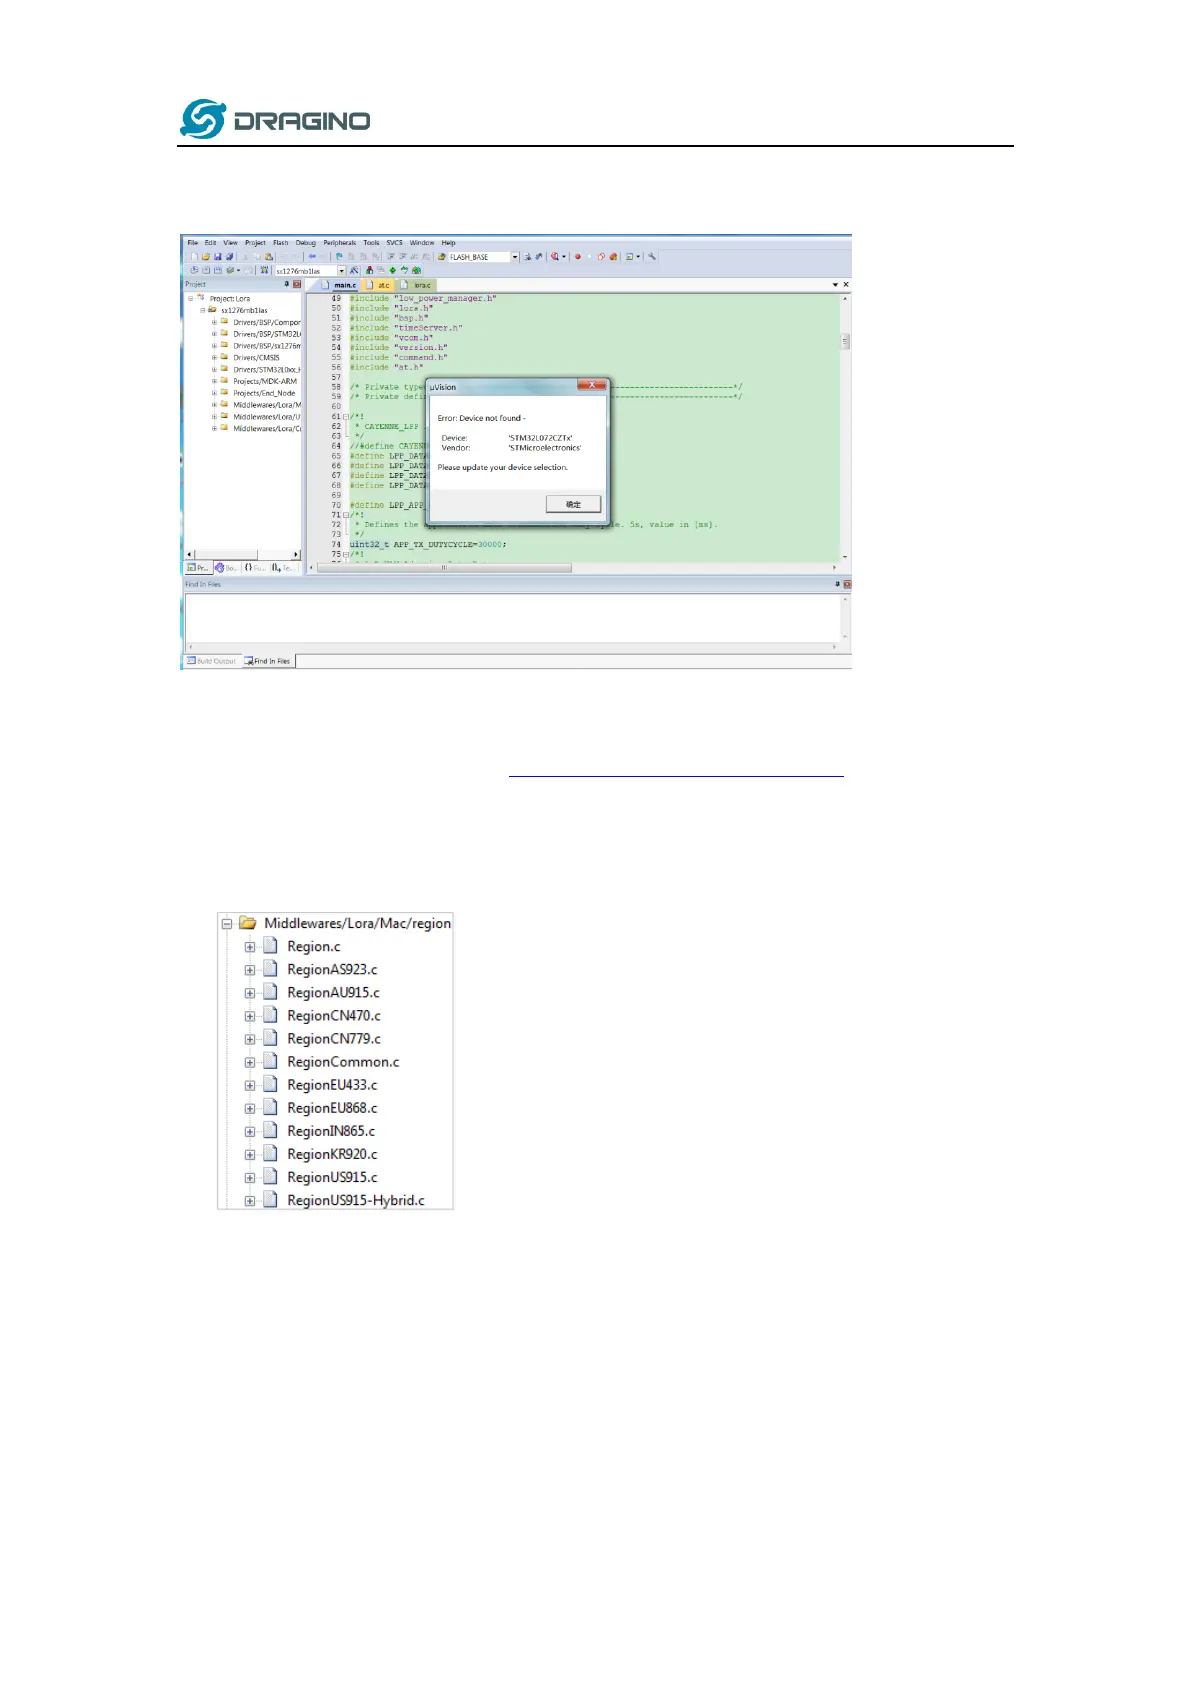Image resolution: width=1191 pixels, height=1684 pixels.
Task: Click the Open file toolbar icon
Action: [206, 257]
